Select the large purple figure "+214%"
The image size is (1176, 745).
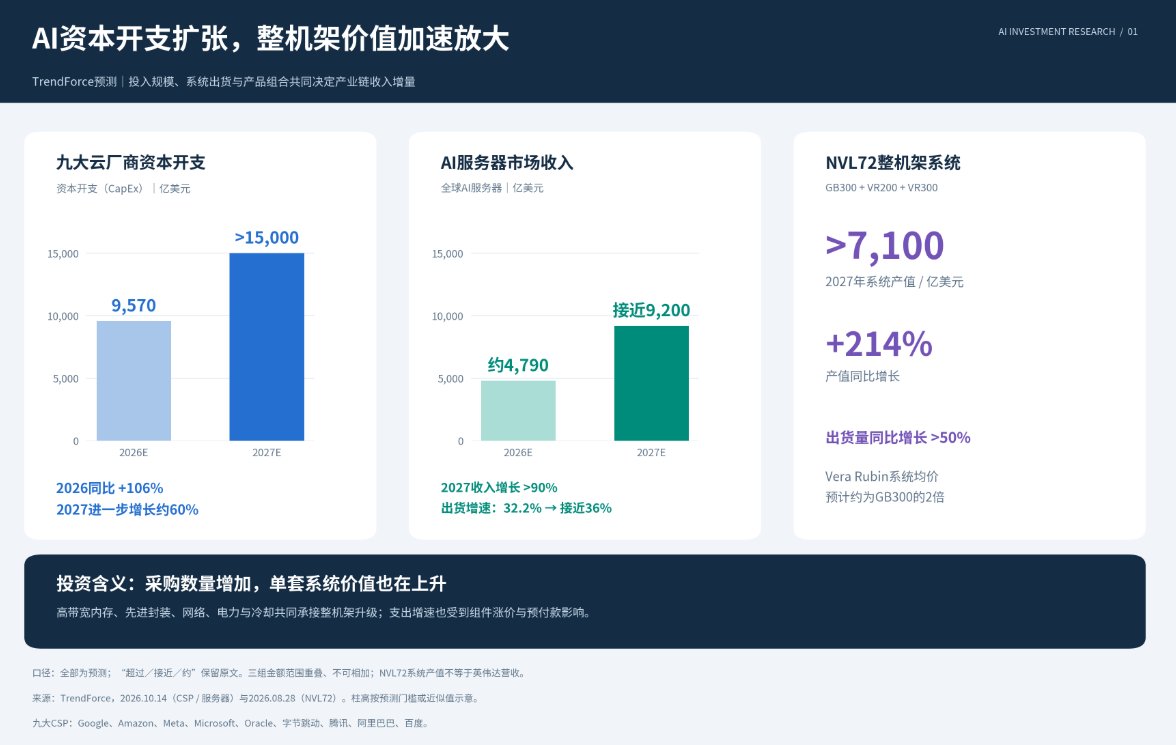click(879, 344)
